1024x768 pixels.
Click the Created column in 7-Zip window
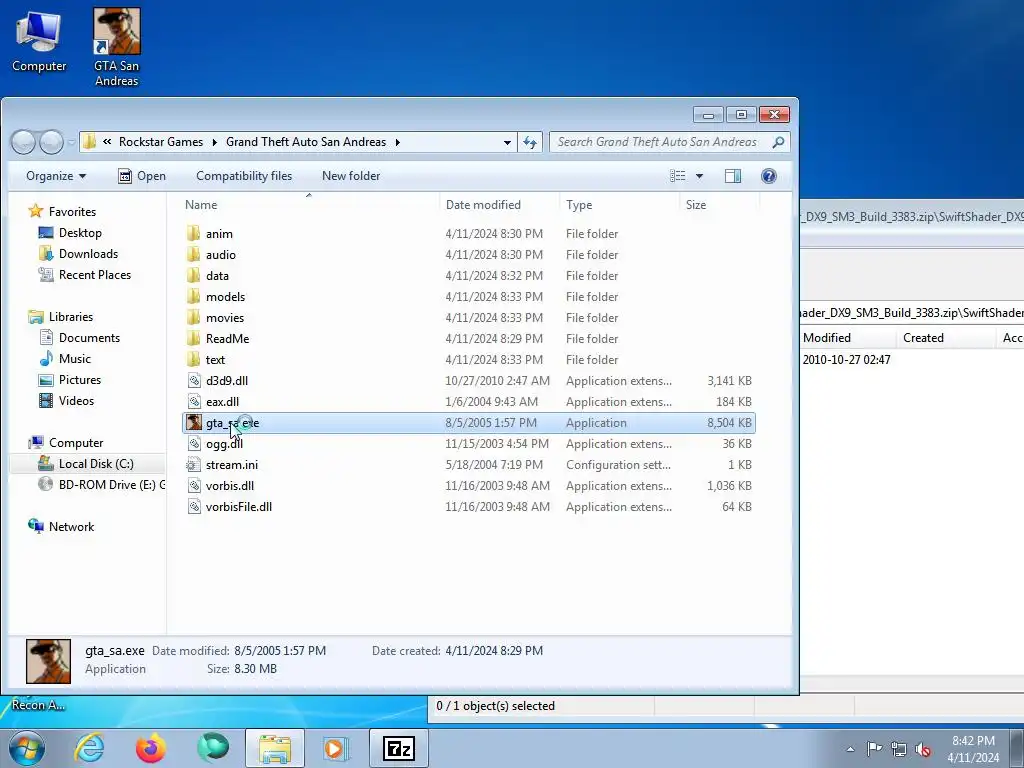944,338
